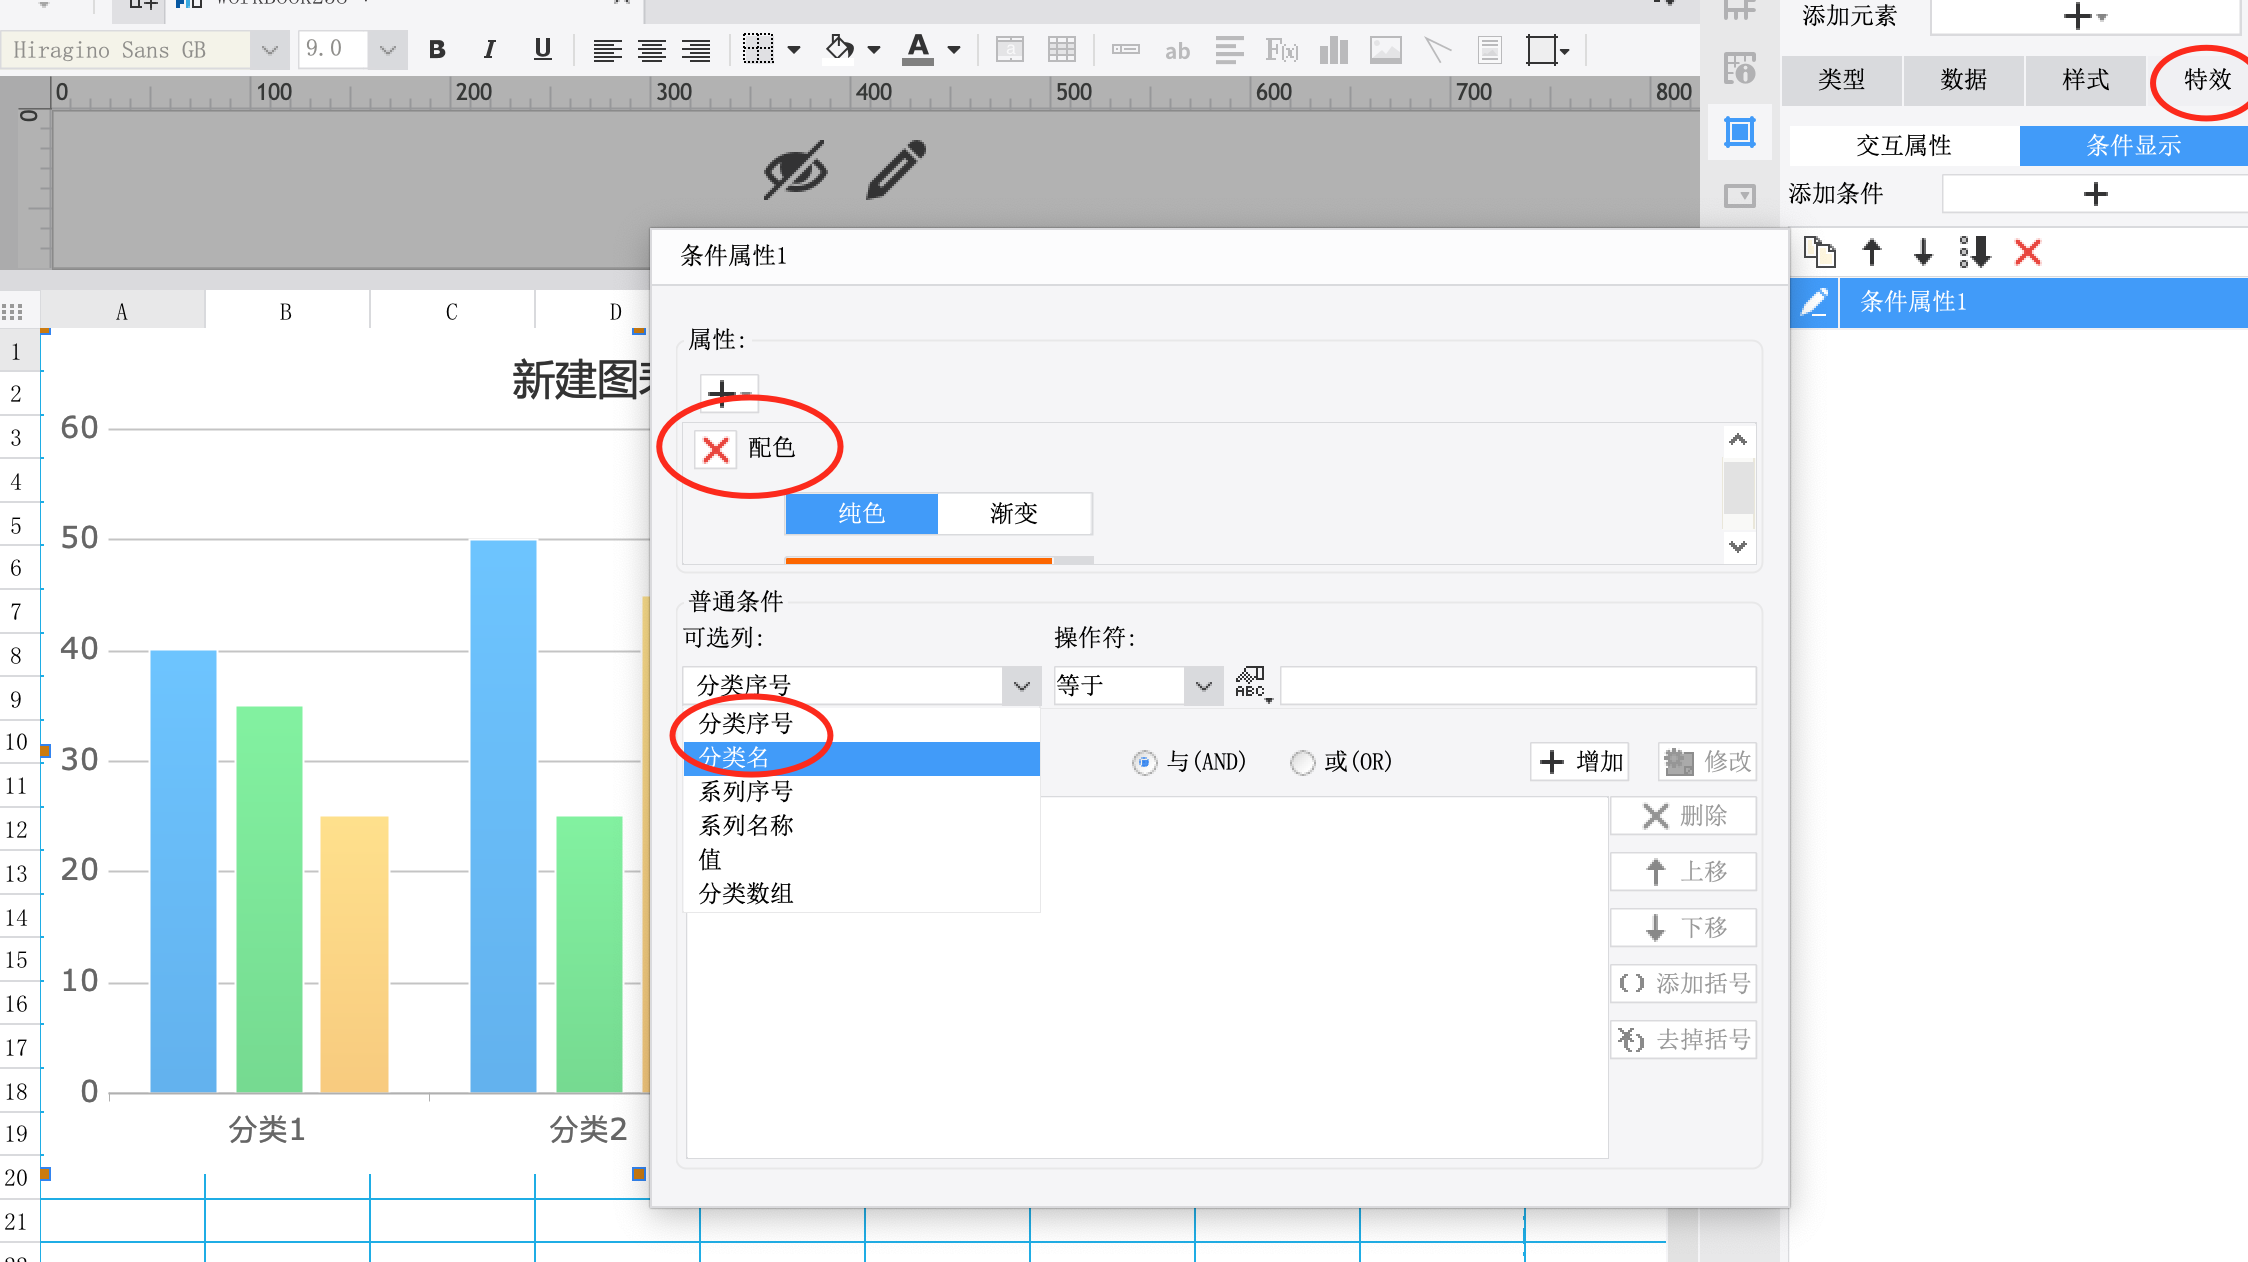Open the 交互属性 sub-tab

click(1904, 146)
